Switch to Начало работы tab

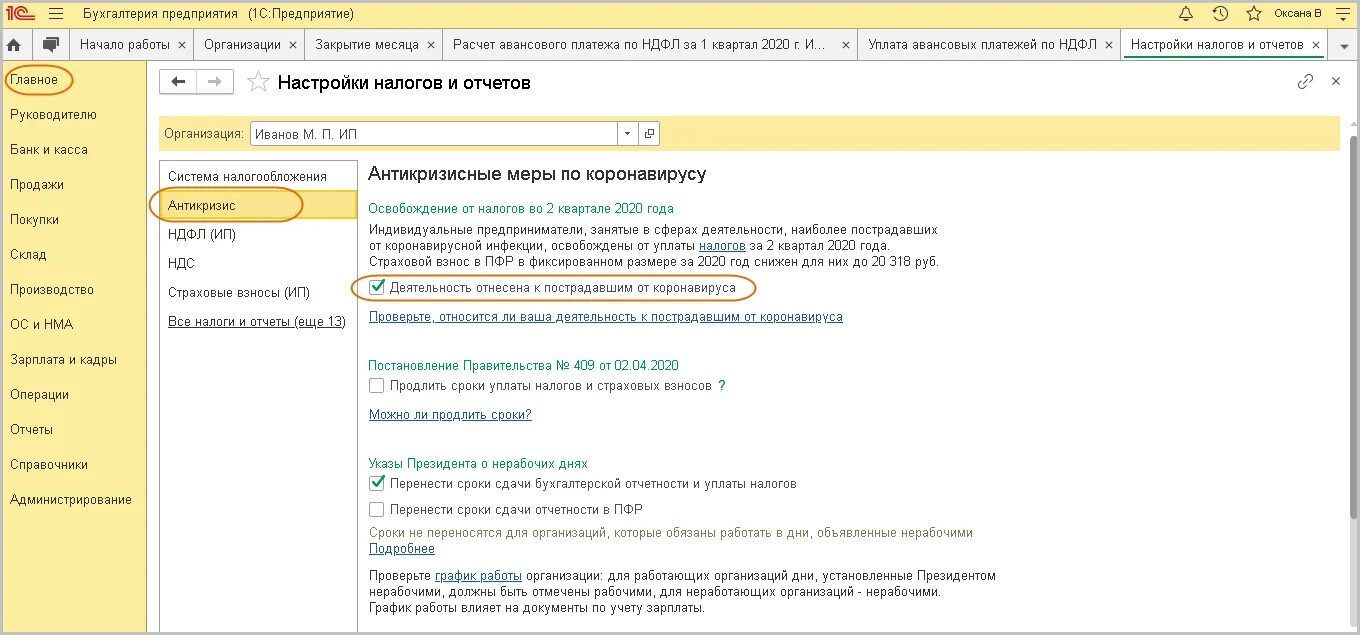[124, 45]
